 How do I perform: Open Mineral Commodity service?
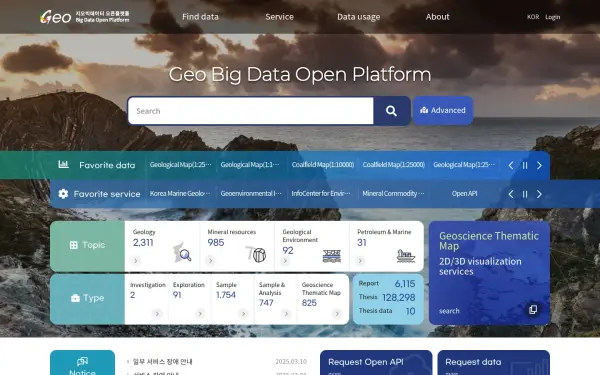coord(393,194)
